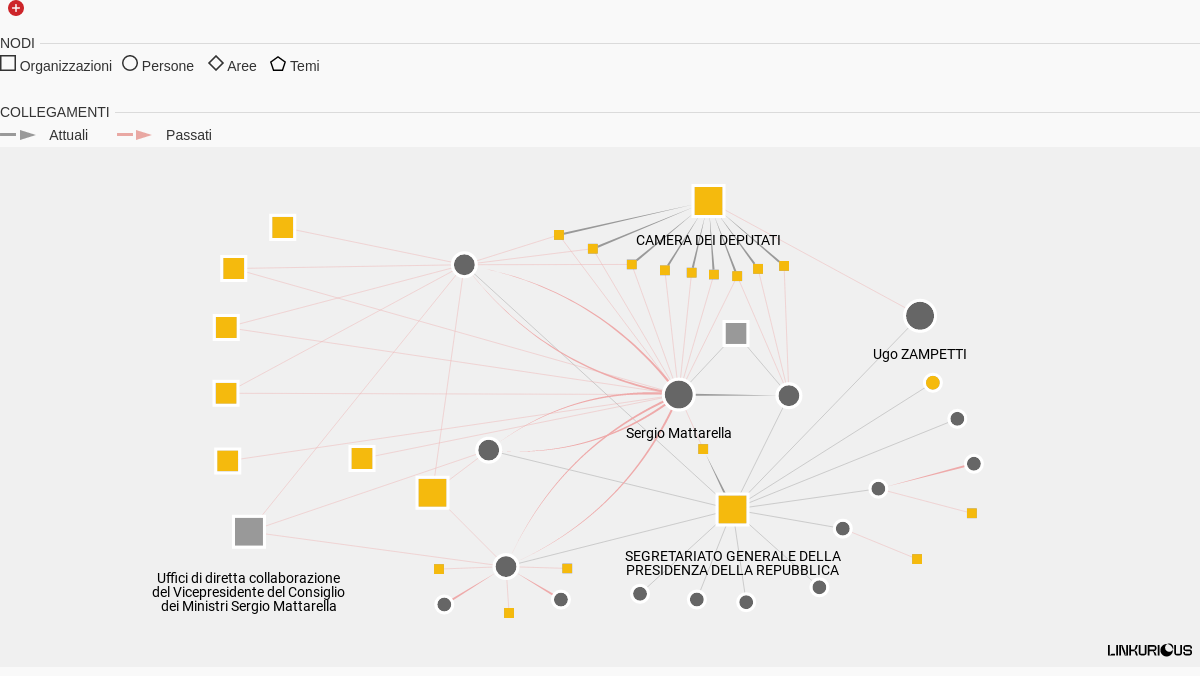This screenshot has height=676, width=1200.
Task: Click the gray square node above Sergio Mattarella
Action: [x=736, y=334]
